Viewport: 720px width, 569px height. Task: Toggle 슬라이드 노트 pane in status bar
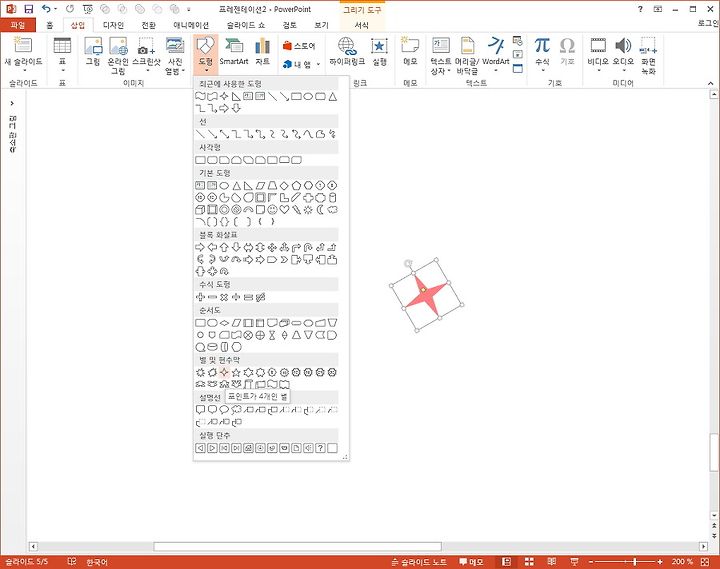pos(418,562)
